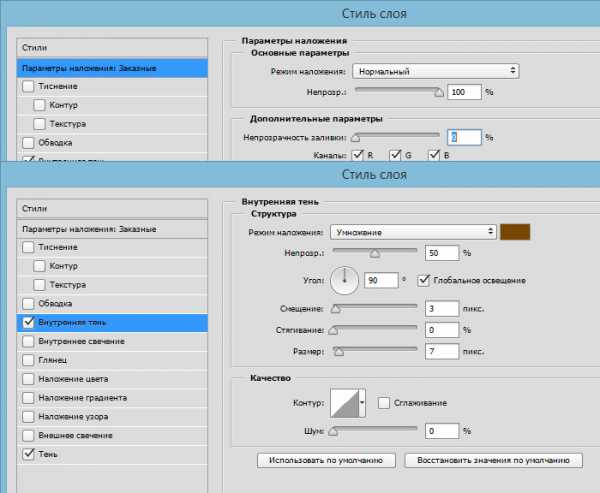Toggle Обводка checkbox in the Параметры наложения dialog
The image size is (600, 493).
[x=28, y=143]
